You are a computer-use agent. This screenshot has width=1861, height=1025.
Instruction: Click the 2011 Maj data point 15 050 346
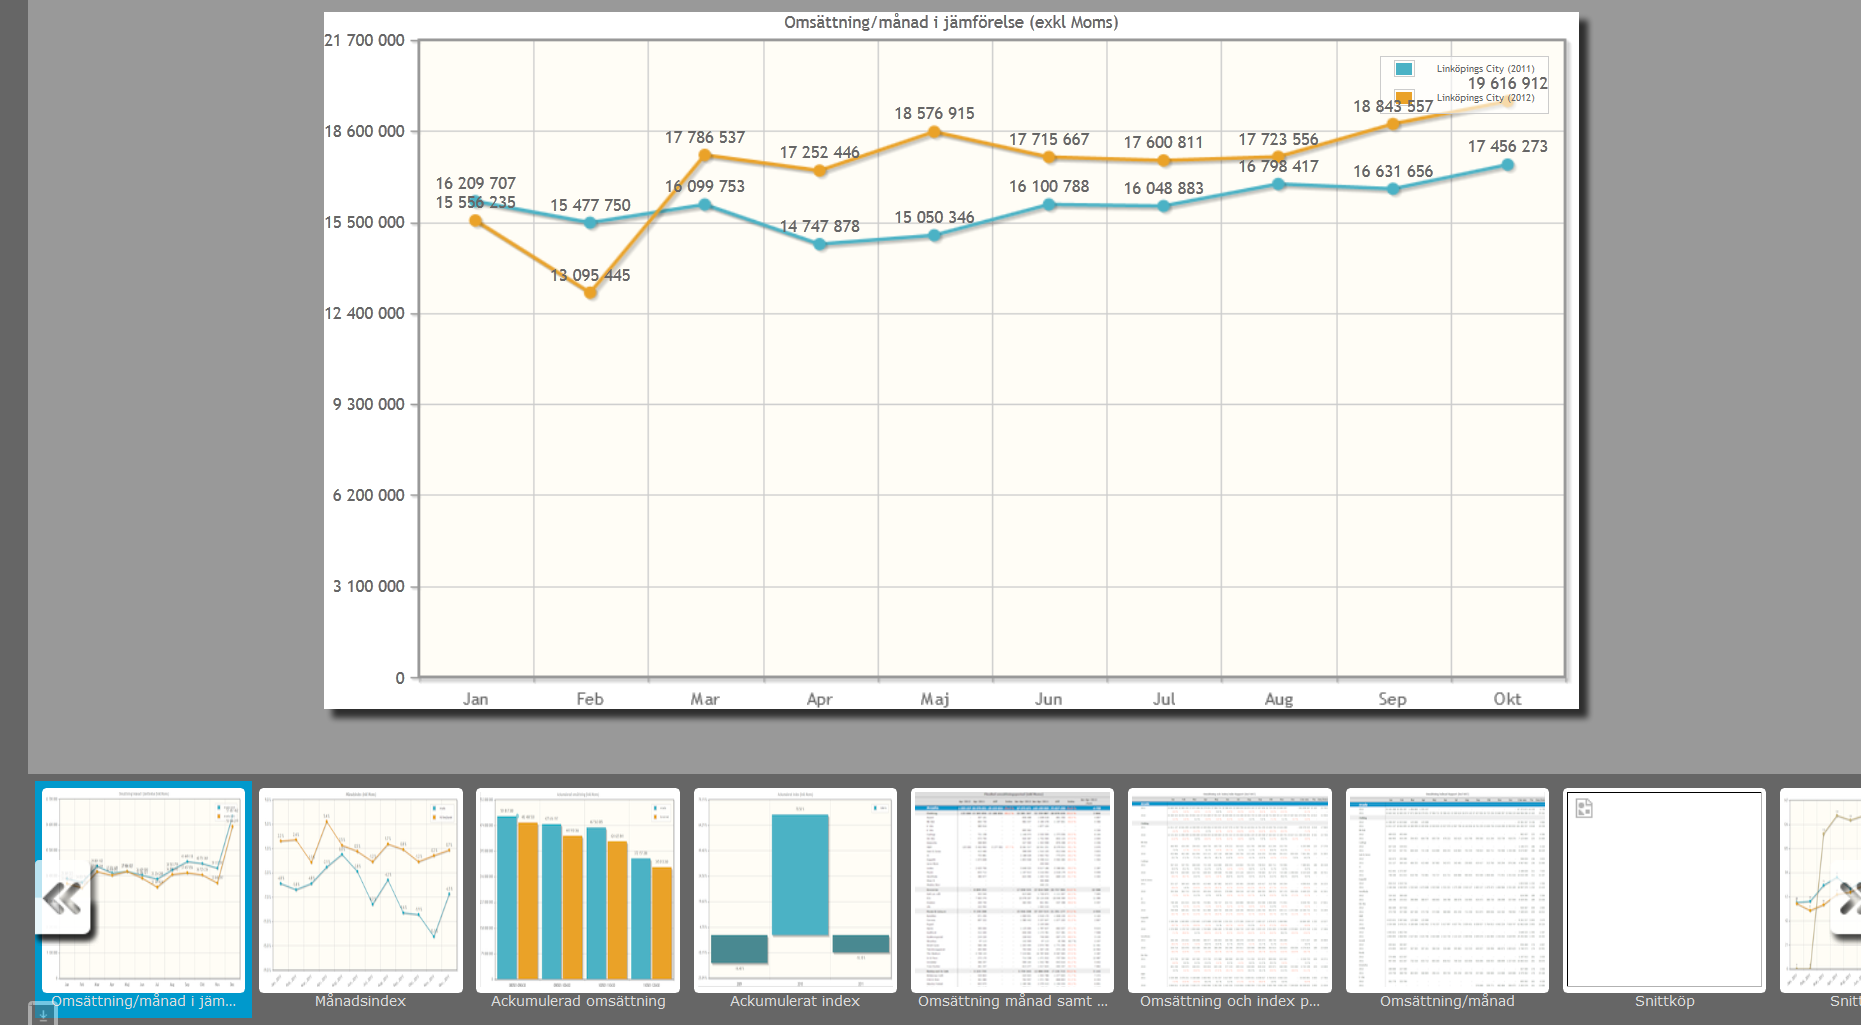point(934,236)
